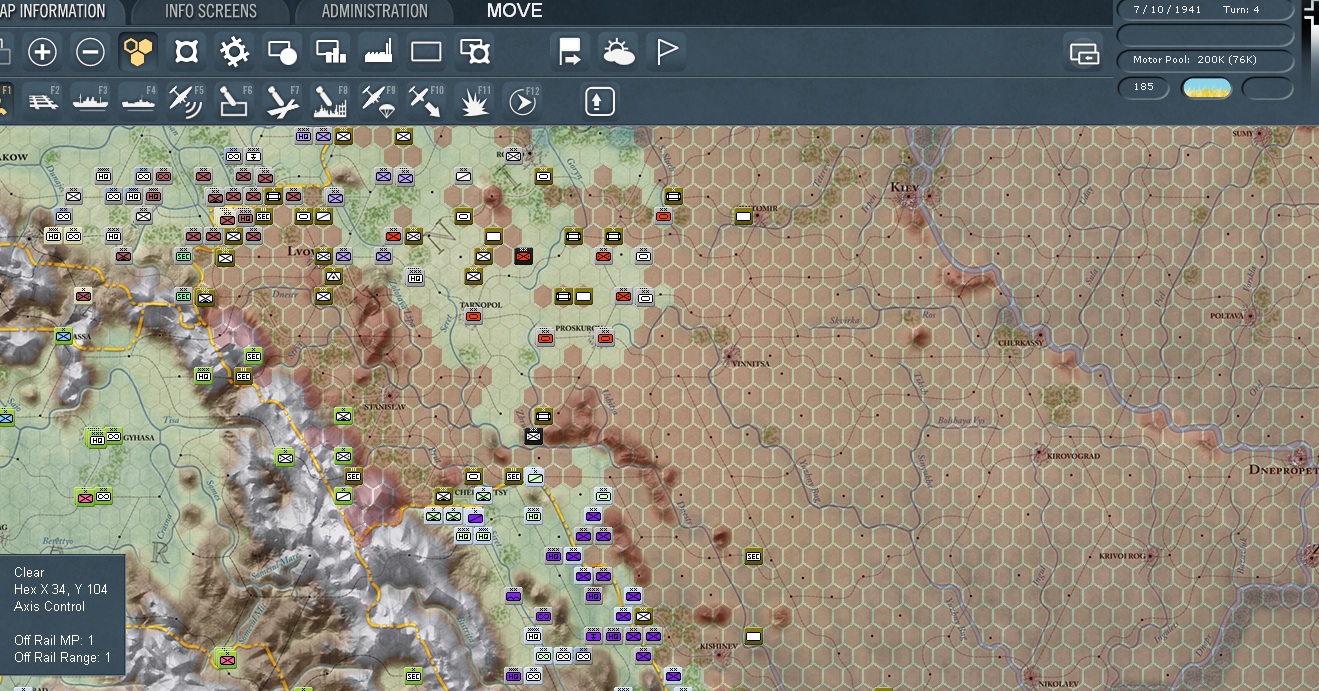Toggle the factory display icon
This screenshot has width=1319, height=691.
pos(377,52)
